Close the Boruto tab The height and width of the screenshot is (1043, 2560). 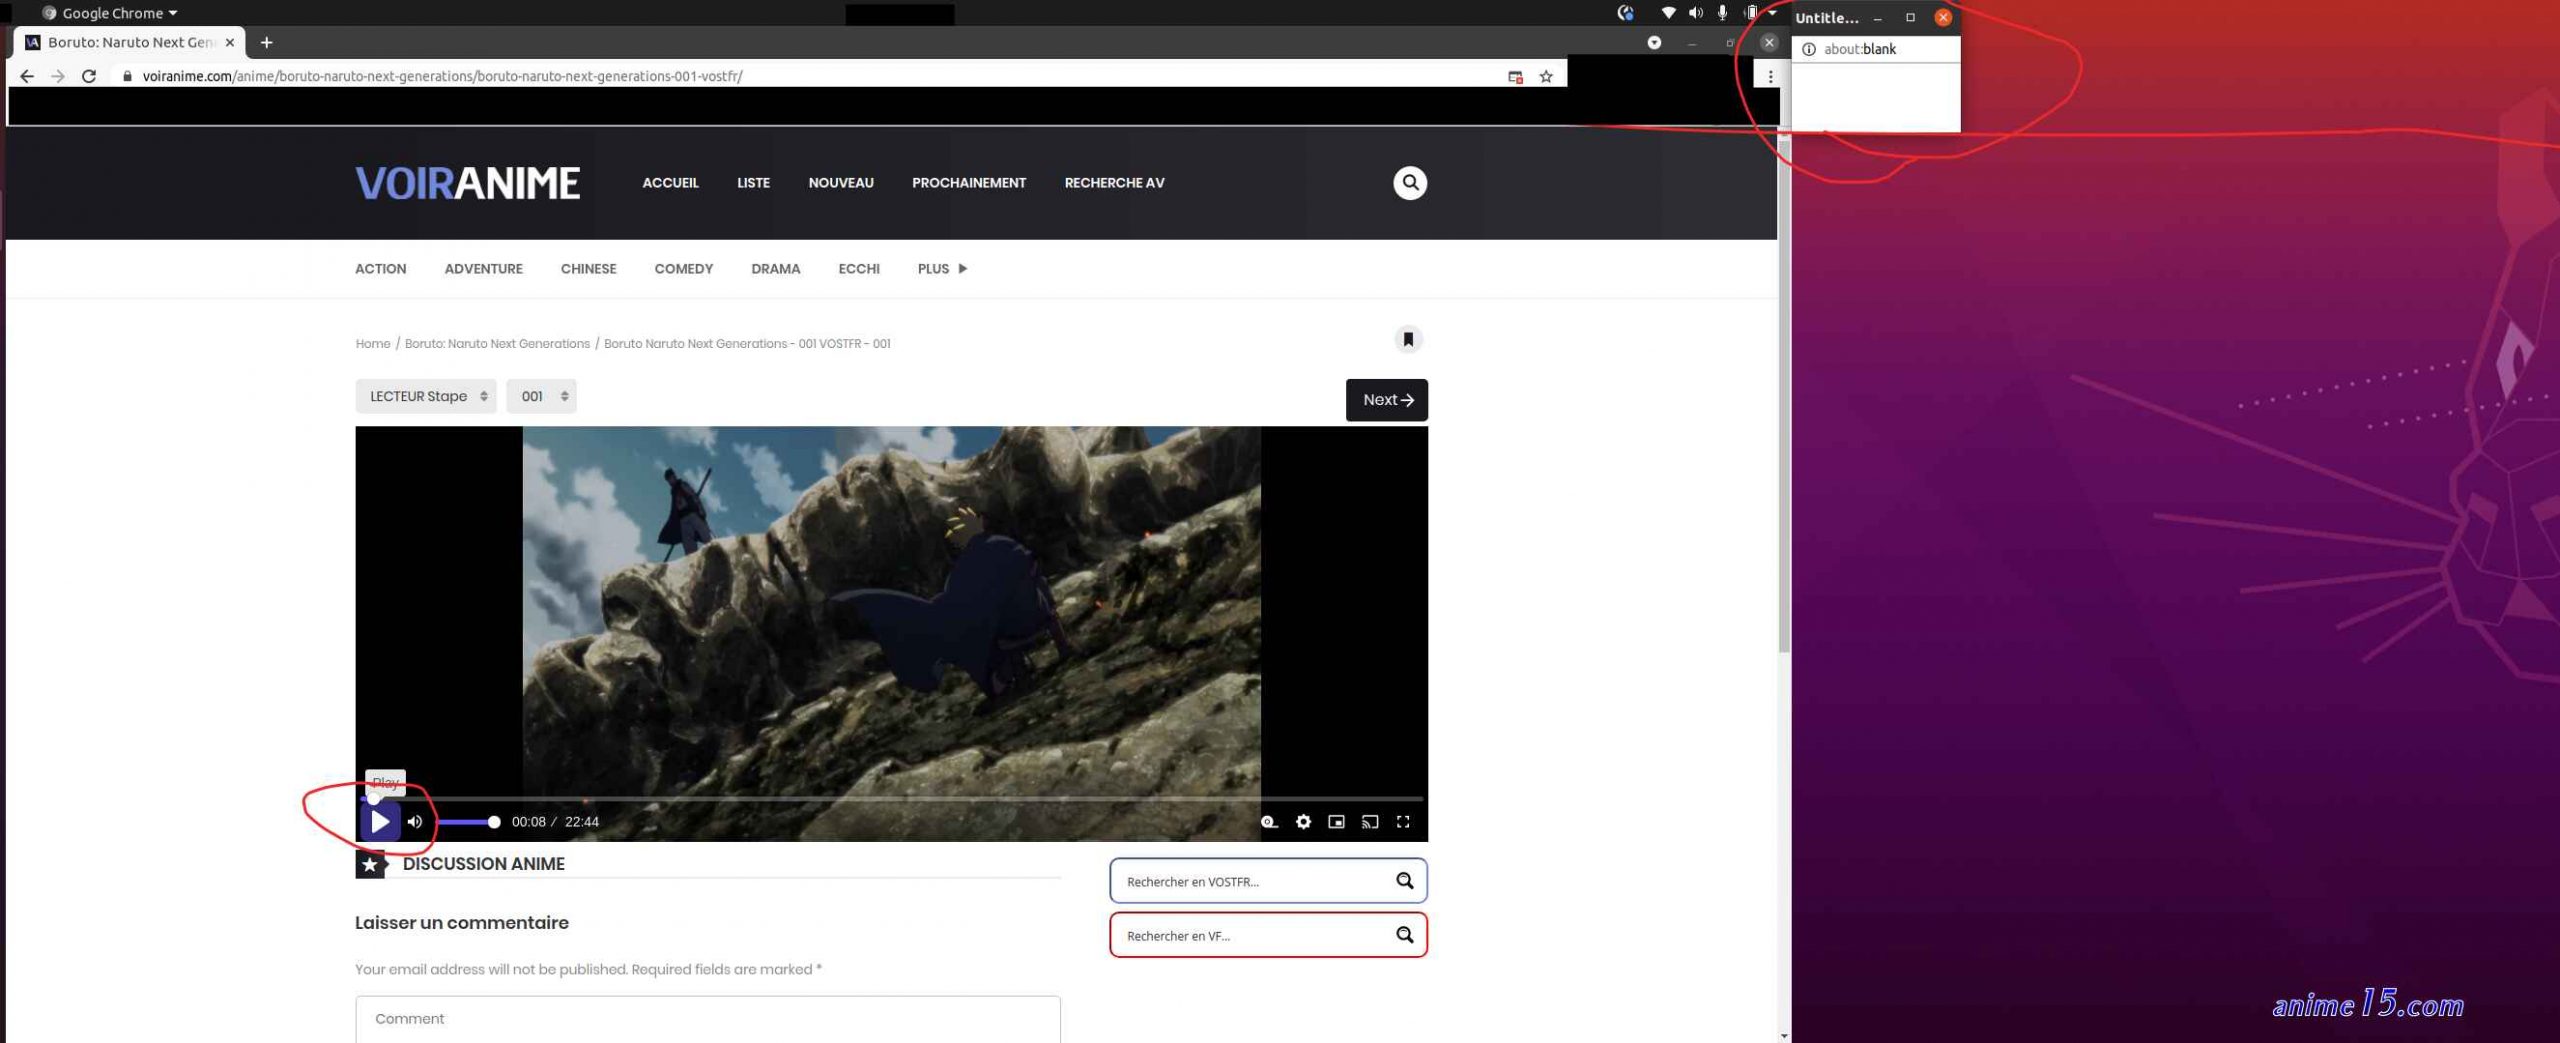coord(230,42)
